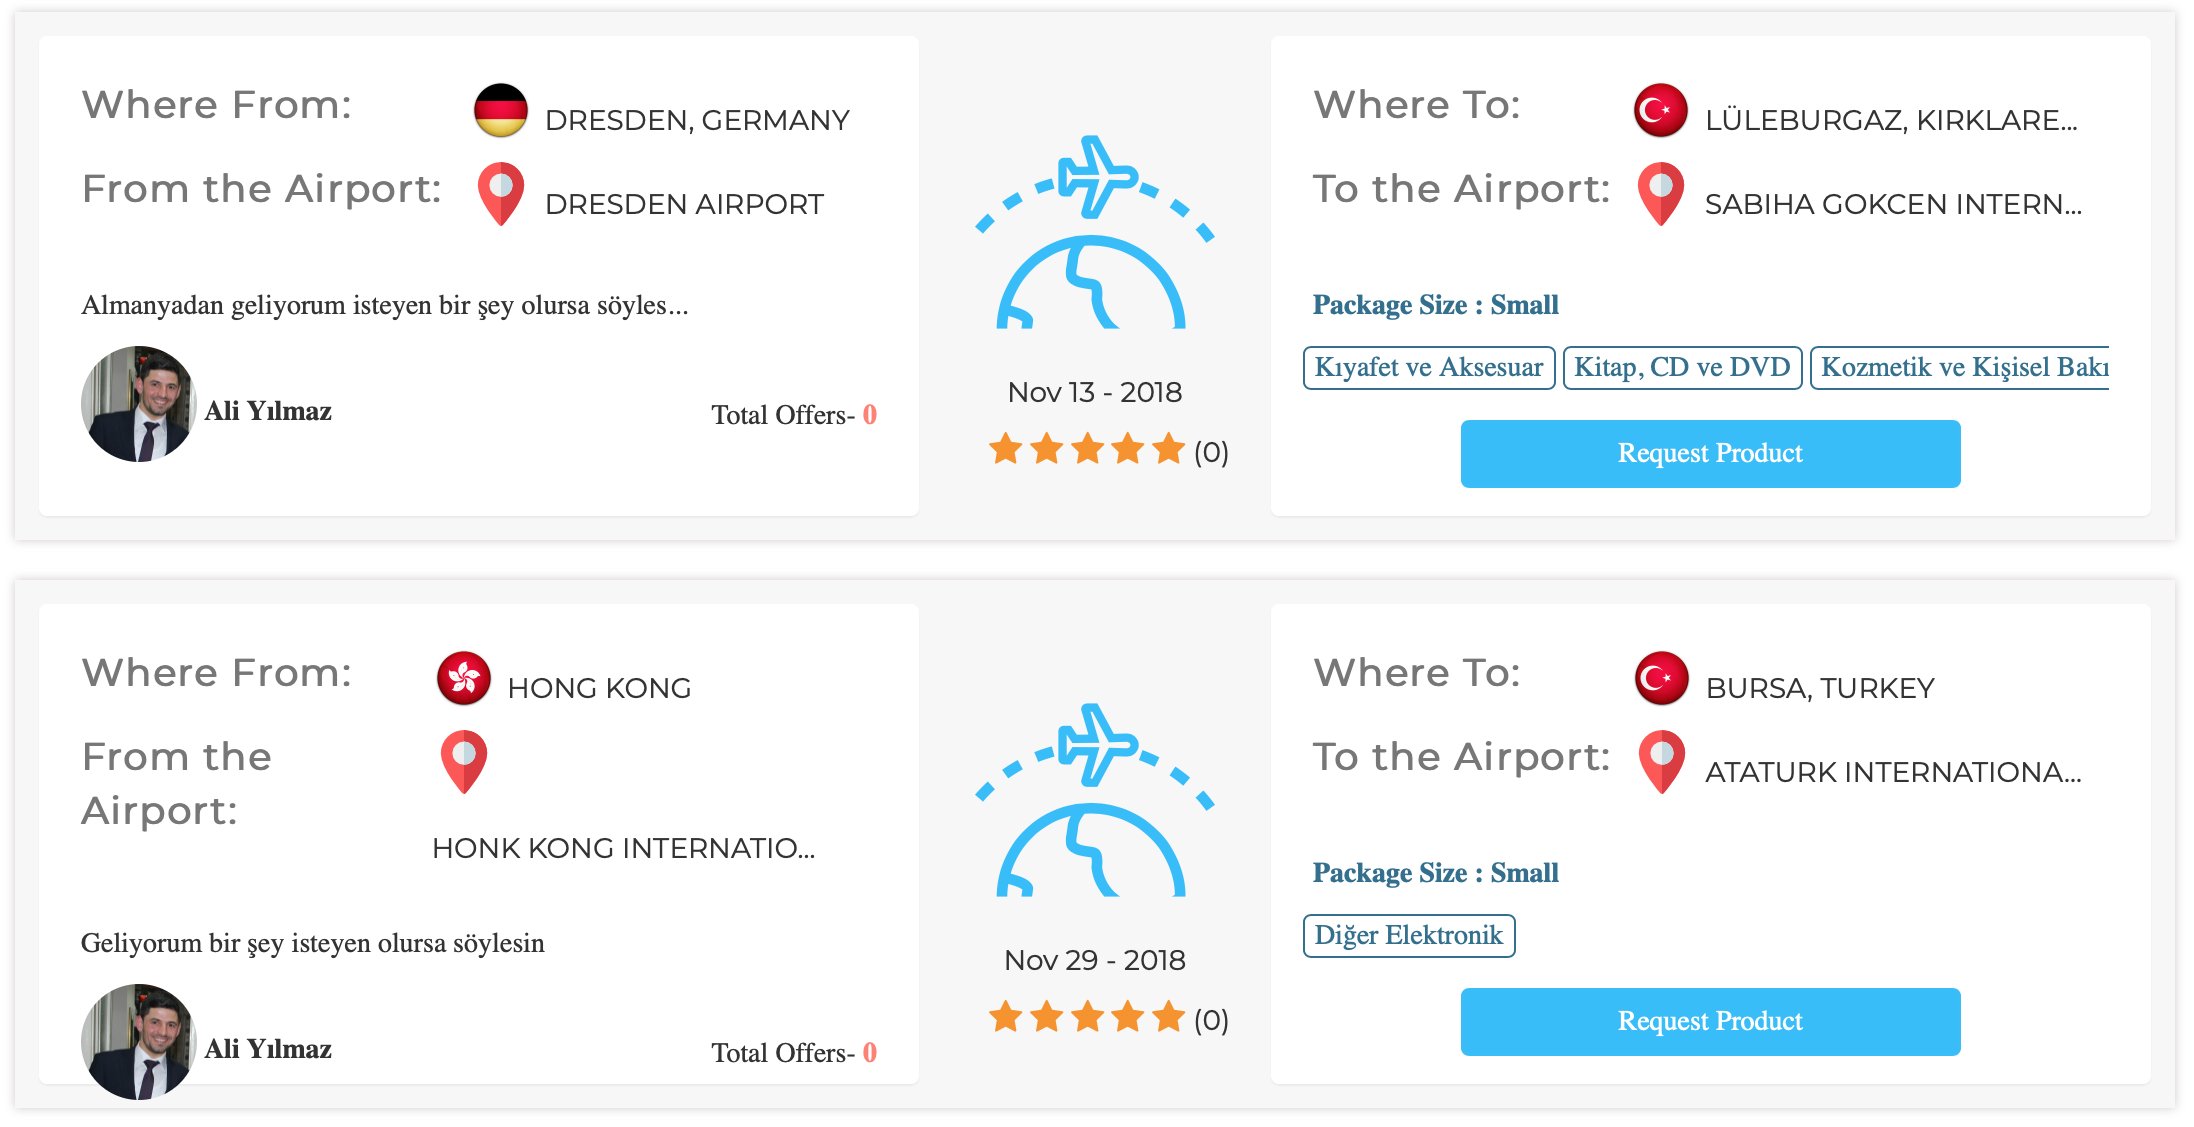Click the Hong Kong flag icon
Screen dimensions: 2194x1127
click(464, 678)
